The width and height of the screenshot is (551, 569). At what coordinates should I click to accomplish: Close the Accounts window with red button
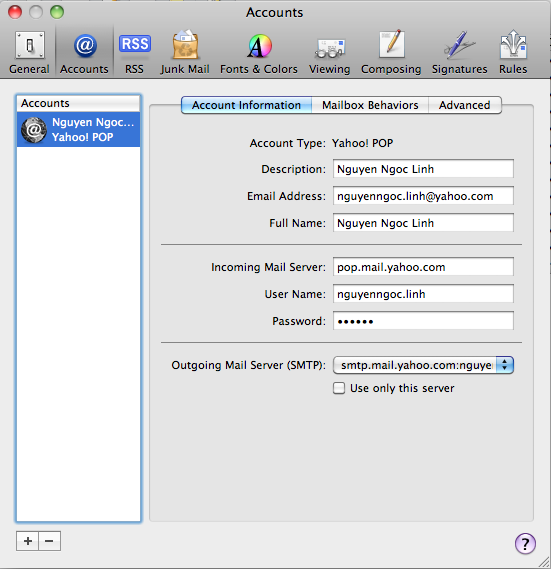pyautogui.click(x=15, y=12)
